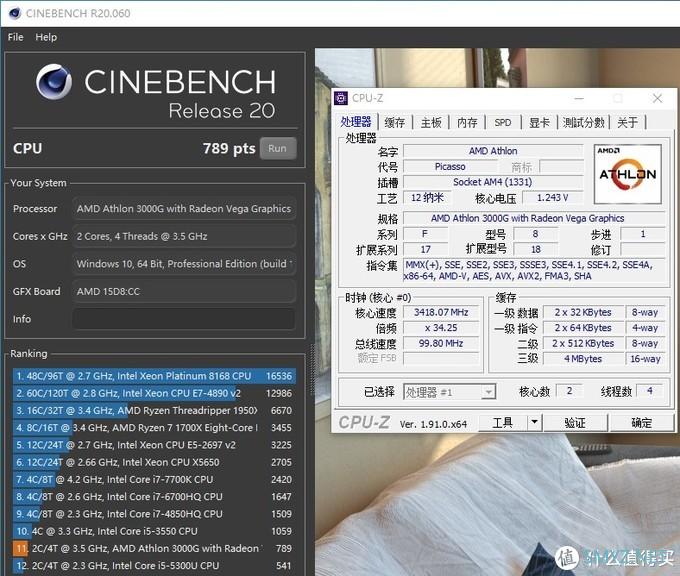Select ranking row Intel Xeon Platinum 8168
The height and width of the screenshot is (576, 680).
point(154,376)
